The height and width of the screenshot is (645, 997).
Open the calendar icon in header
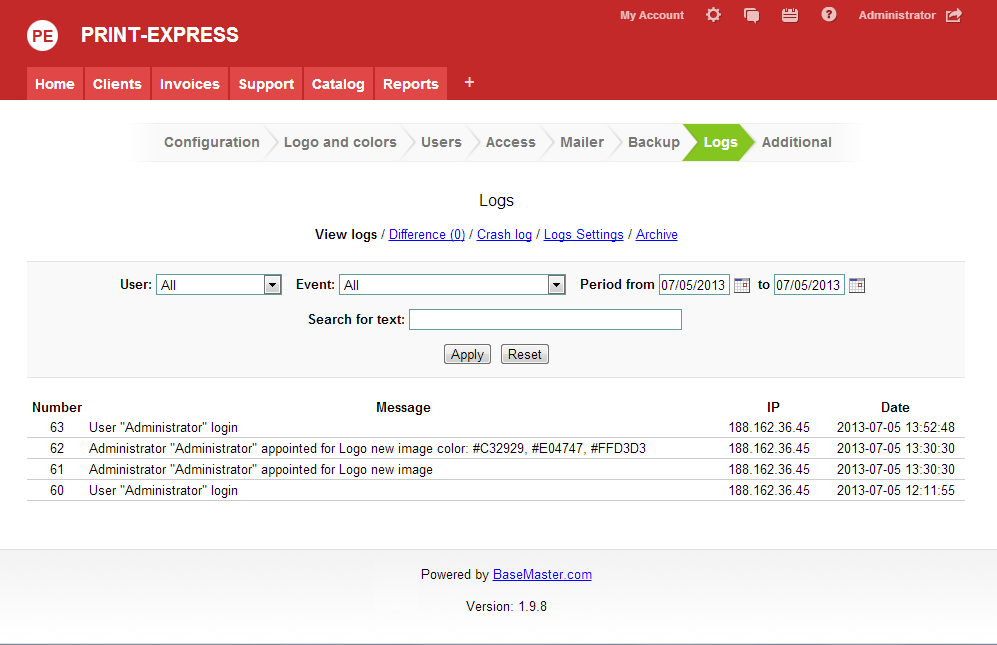(x=790, y=15)
